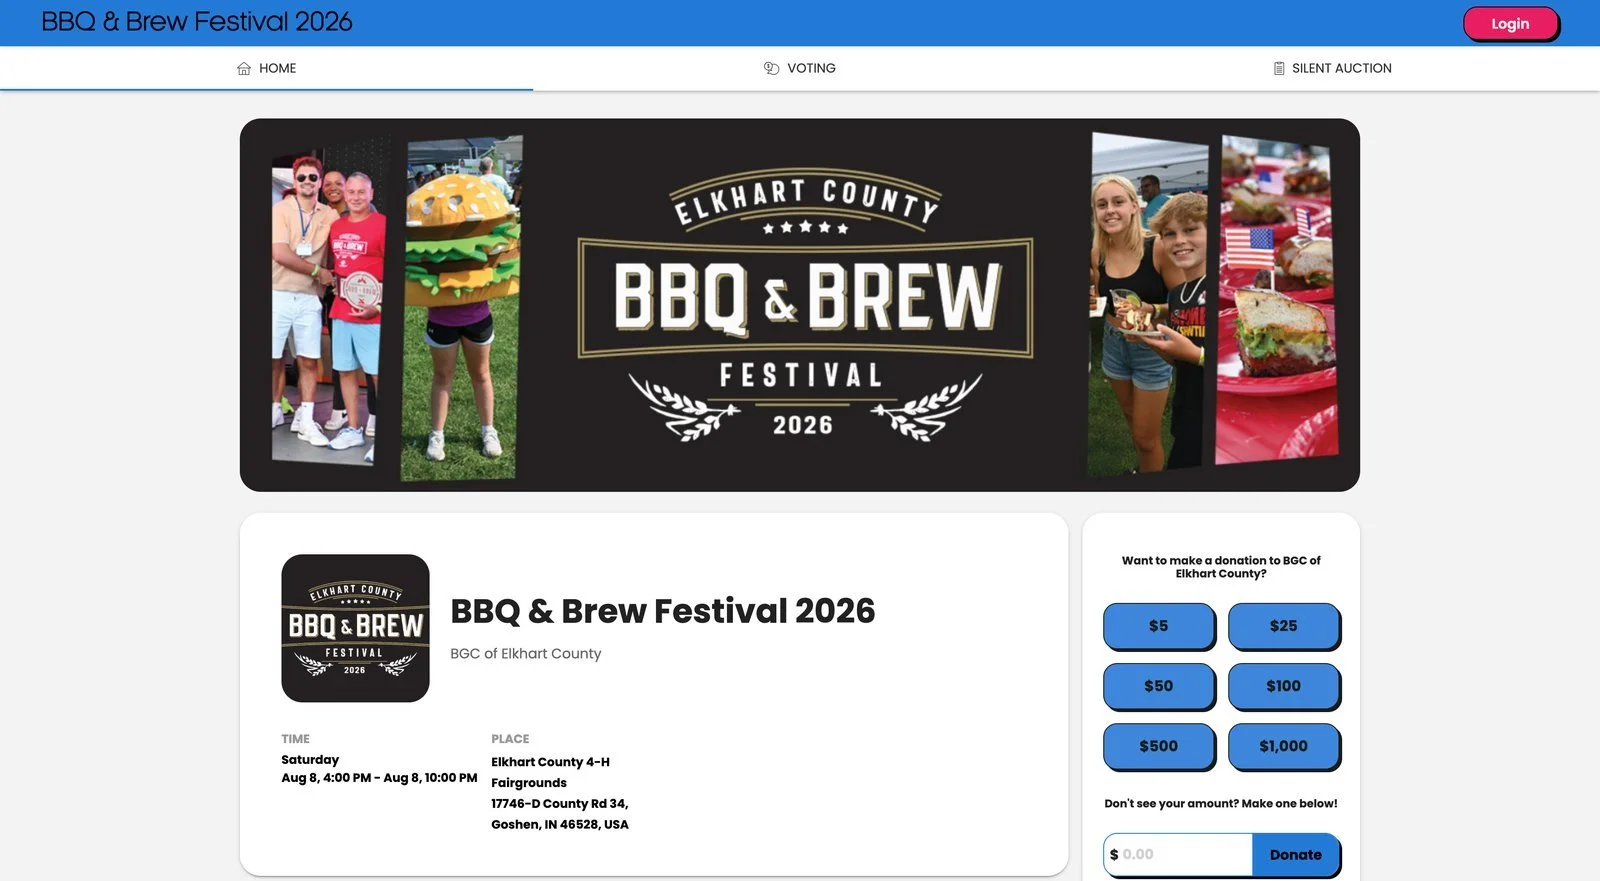The image size is (1600, 881).
Task: Click the Voting tab icon
Action: [x=771, y=68]
